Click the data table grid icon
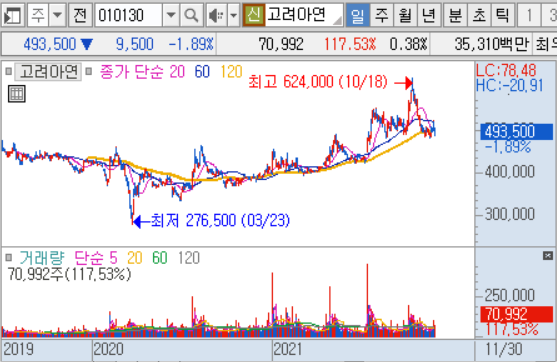This screenshot has height=362, width=557. click(x=17, y=94)
